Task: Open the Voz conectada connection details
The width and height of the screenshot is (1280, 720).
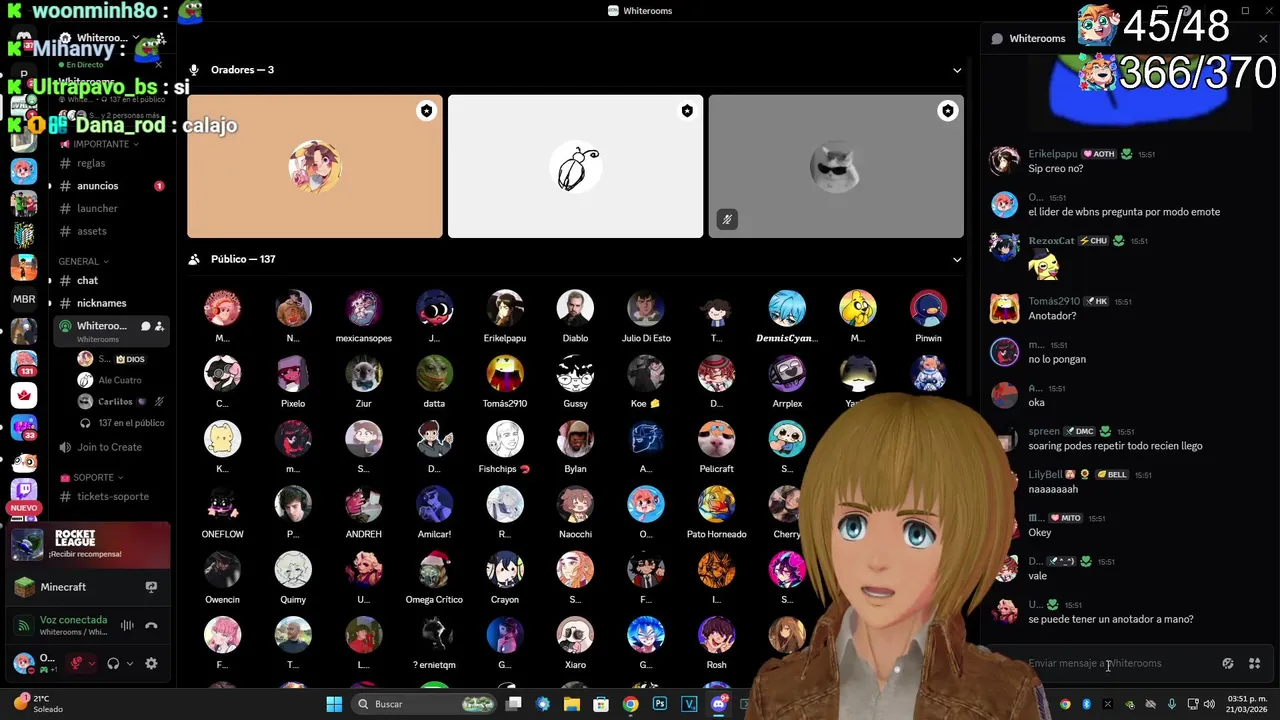Action: (x=73, y=620)
